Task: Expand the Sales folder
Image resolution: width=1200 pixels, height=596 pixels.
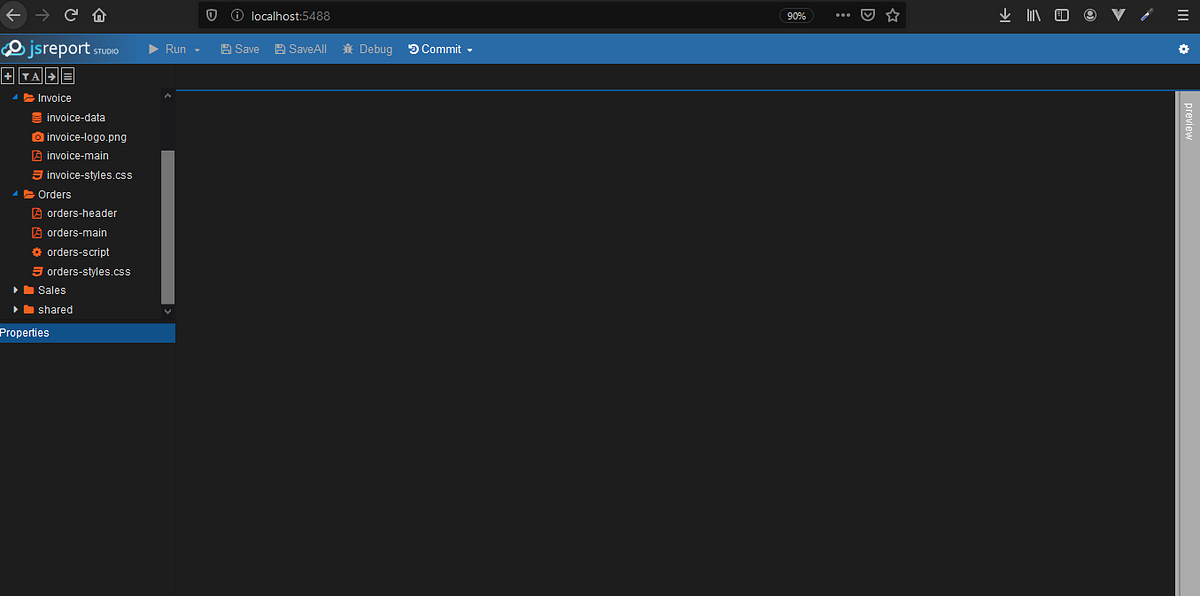Action: click(x=15, y=289)
